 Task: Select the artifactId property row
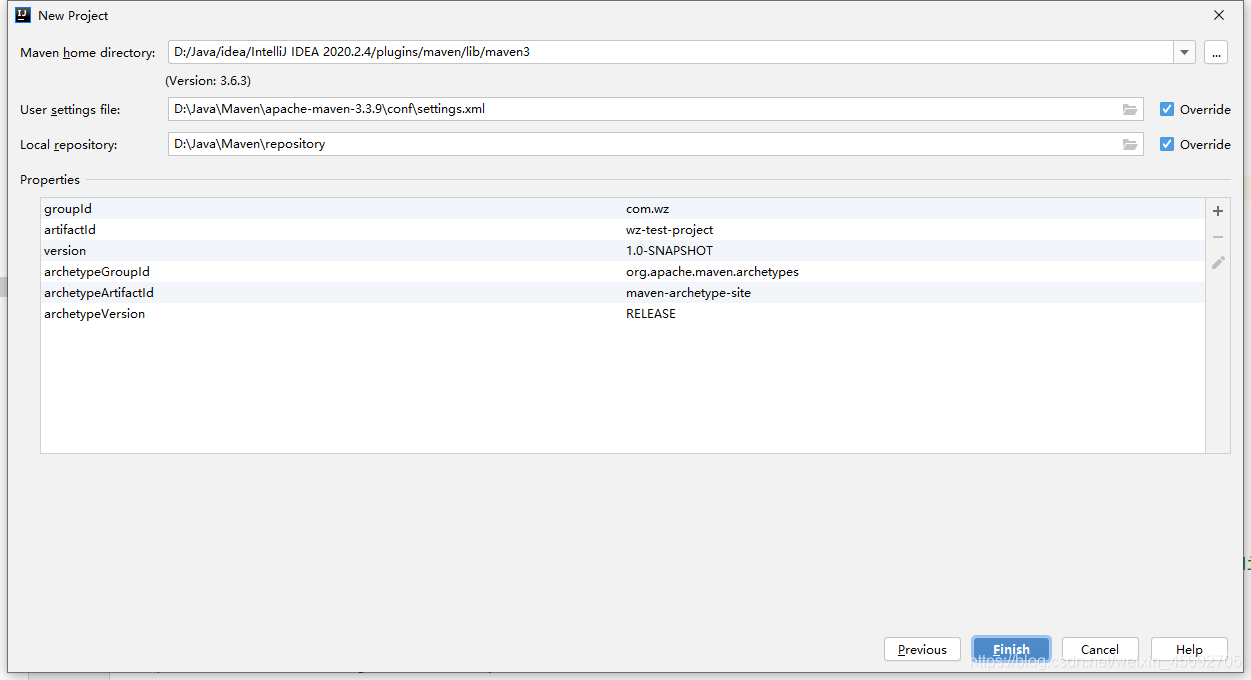[622, 230]
